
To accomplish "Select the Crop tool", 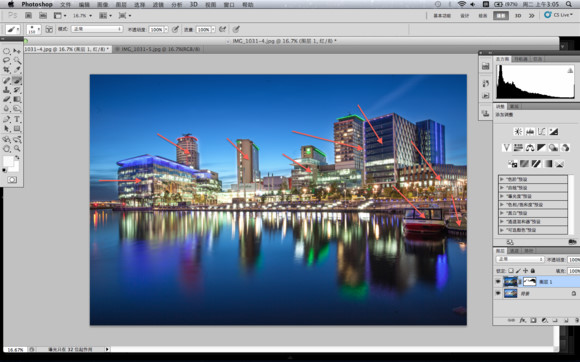I will coord(7,70).
